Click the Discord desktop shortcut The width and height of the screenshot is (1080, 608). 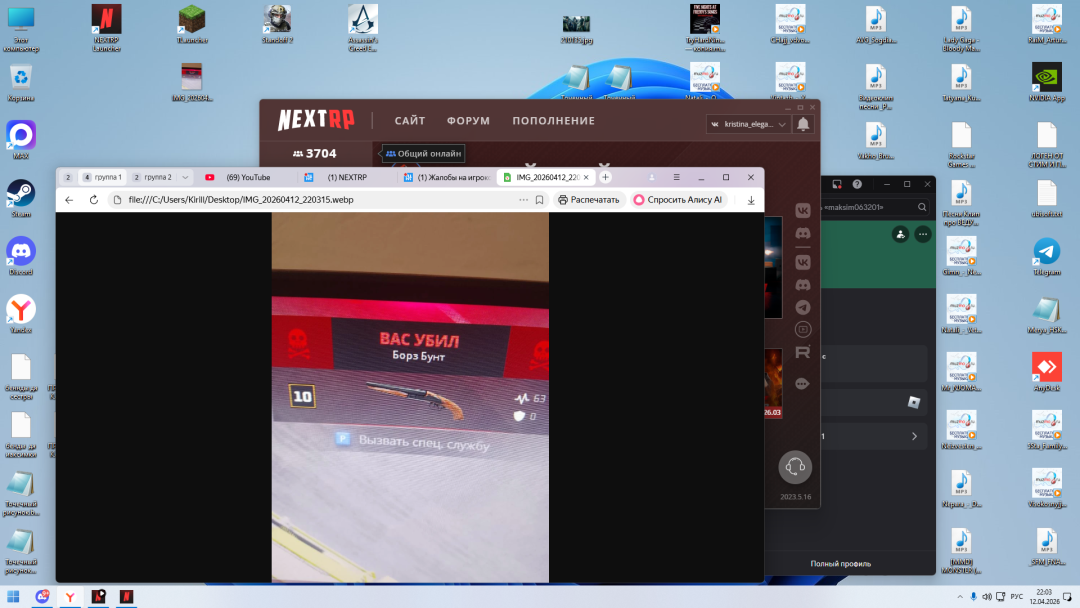[x=21, y=252]
